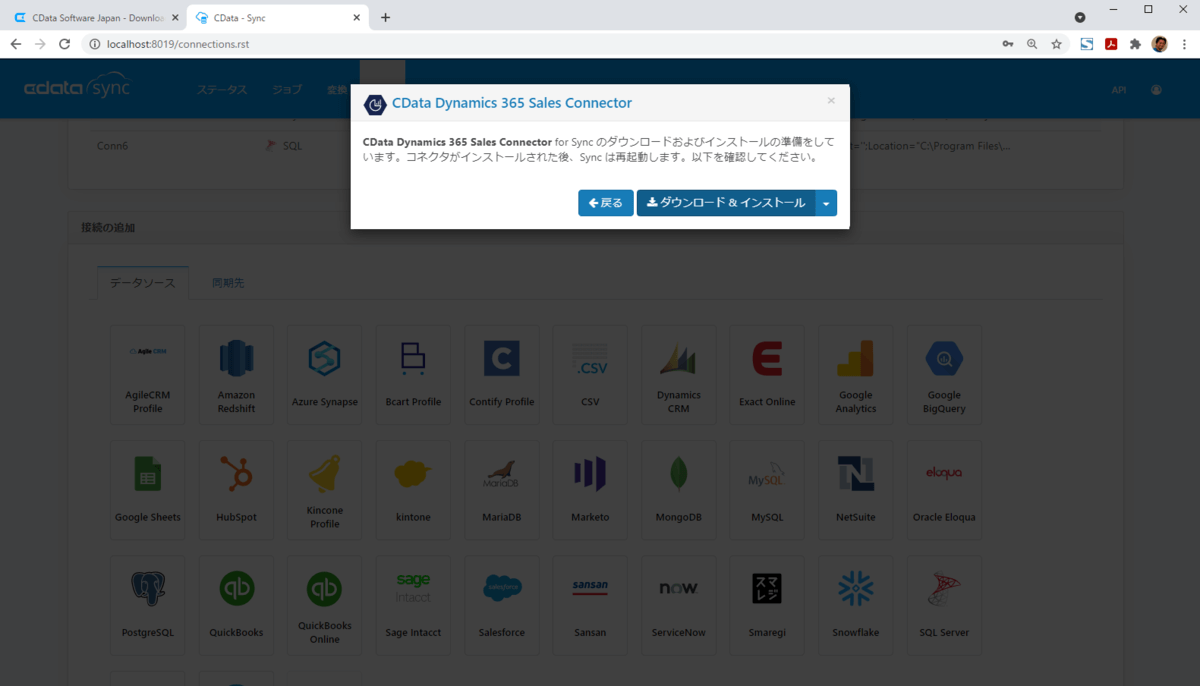Click the CData Sync logo

77,87
